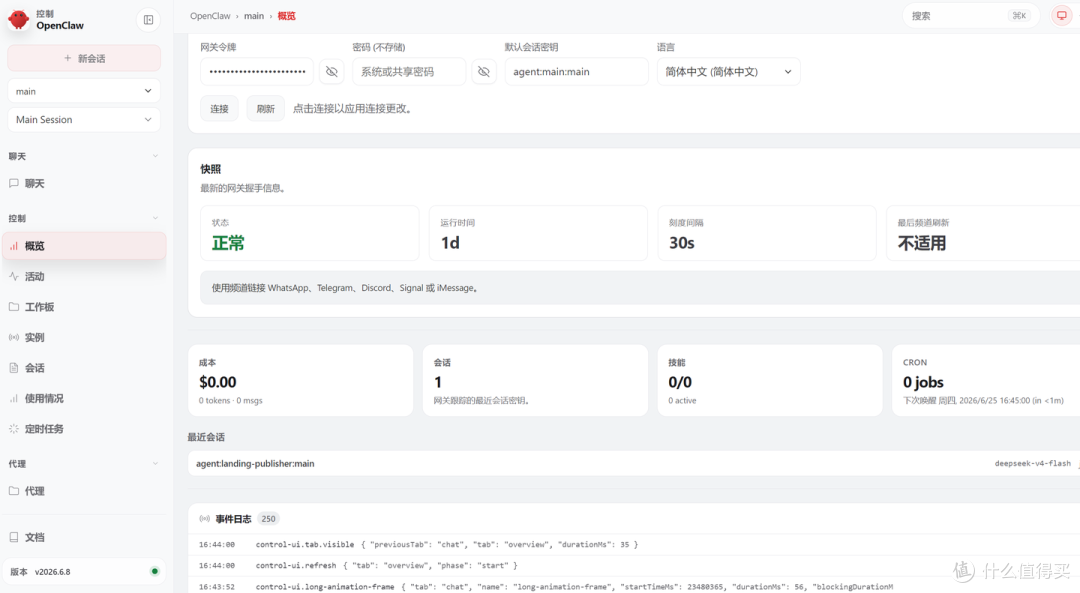Toggle gateway token visibility eye icon
This screenshot has height=593, width=1080.
331,72
